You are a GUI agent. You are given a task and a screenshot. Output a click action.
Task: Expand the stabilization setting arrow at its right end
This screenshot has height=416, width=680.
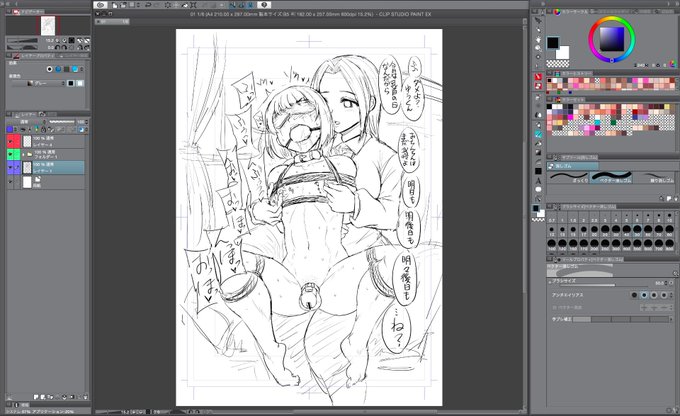[x=673, y=319]
